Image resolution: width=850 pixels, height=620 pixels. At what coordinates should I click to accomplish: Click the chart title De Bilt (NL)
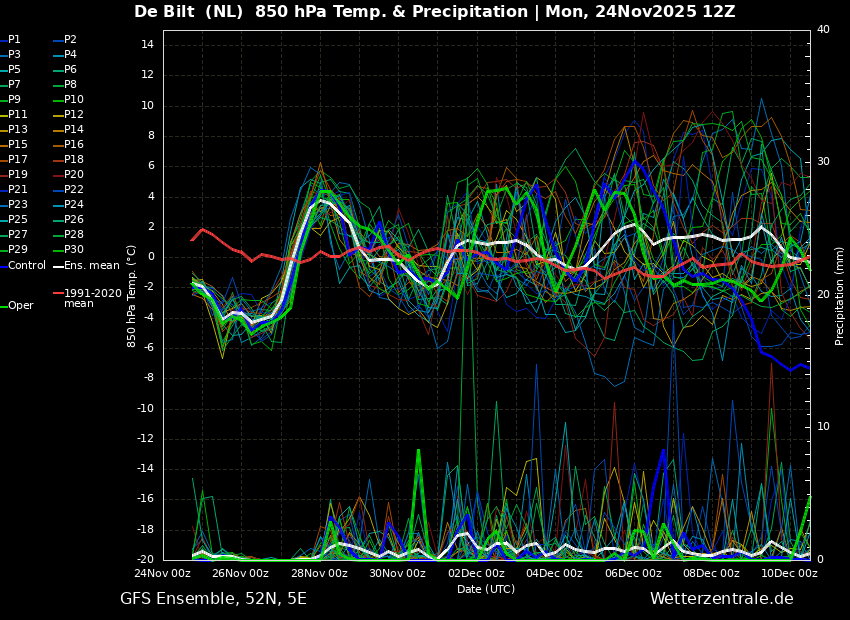coord(189,11)
